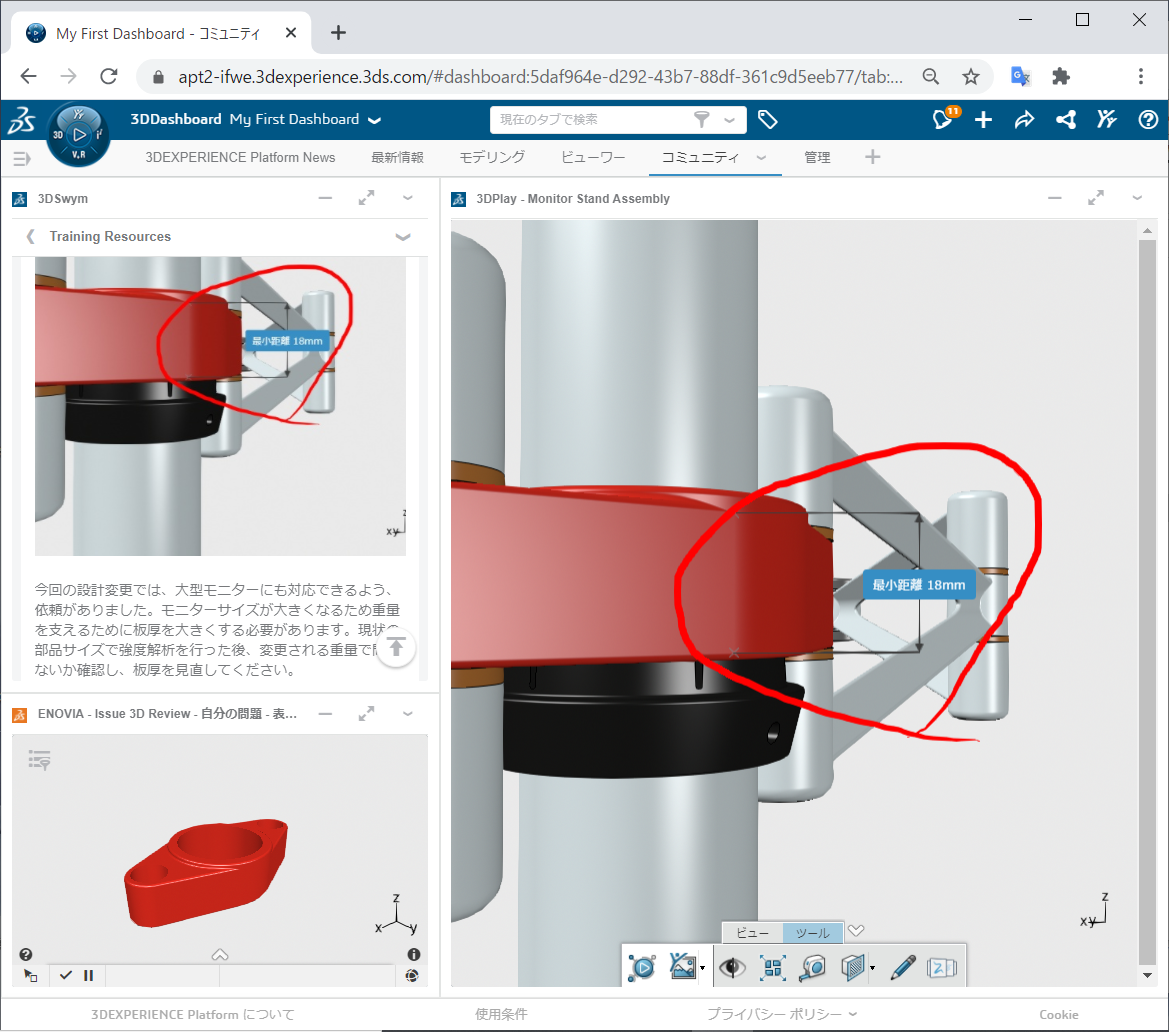Open the tag (6WTags) icon

[768, 119]
